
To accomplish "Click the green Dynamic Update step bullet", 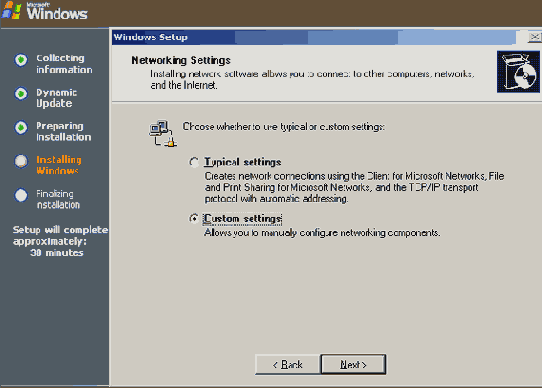I will point(21,93).
